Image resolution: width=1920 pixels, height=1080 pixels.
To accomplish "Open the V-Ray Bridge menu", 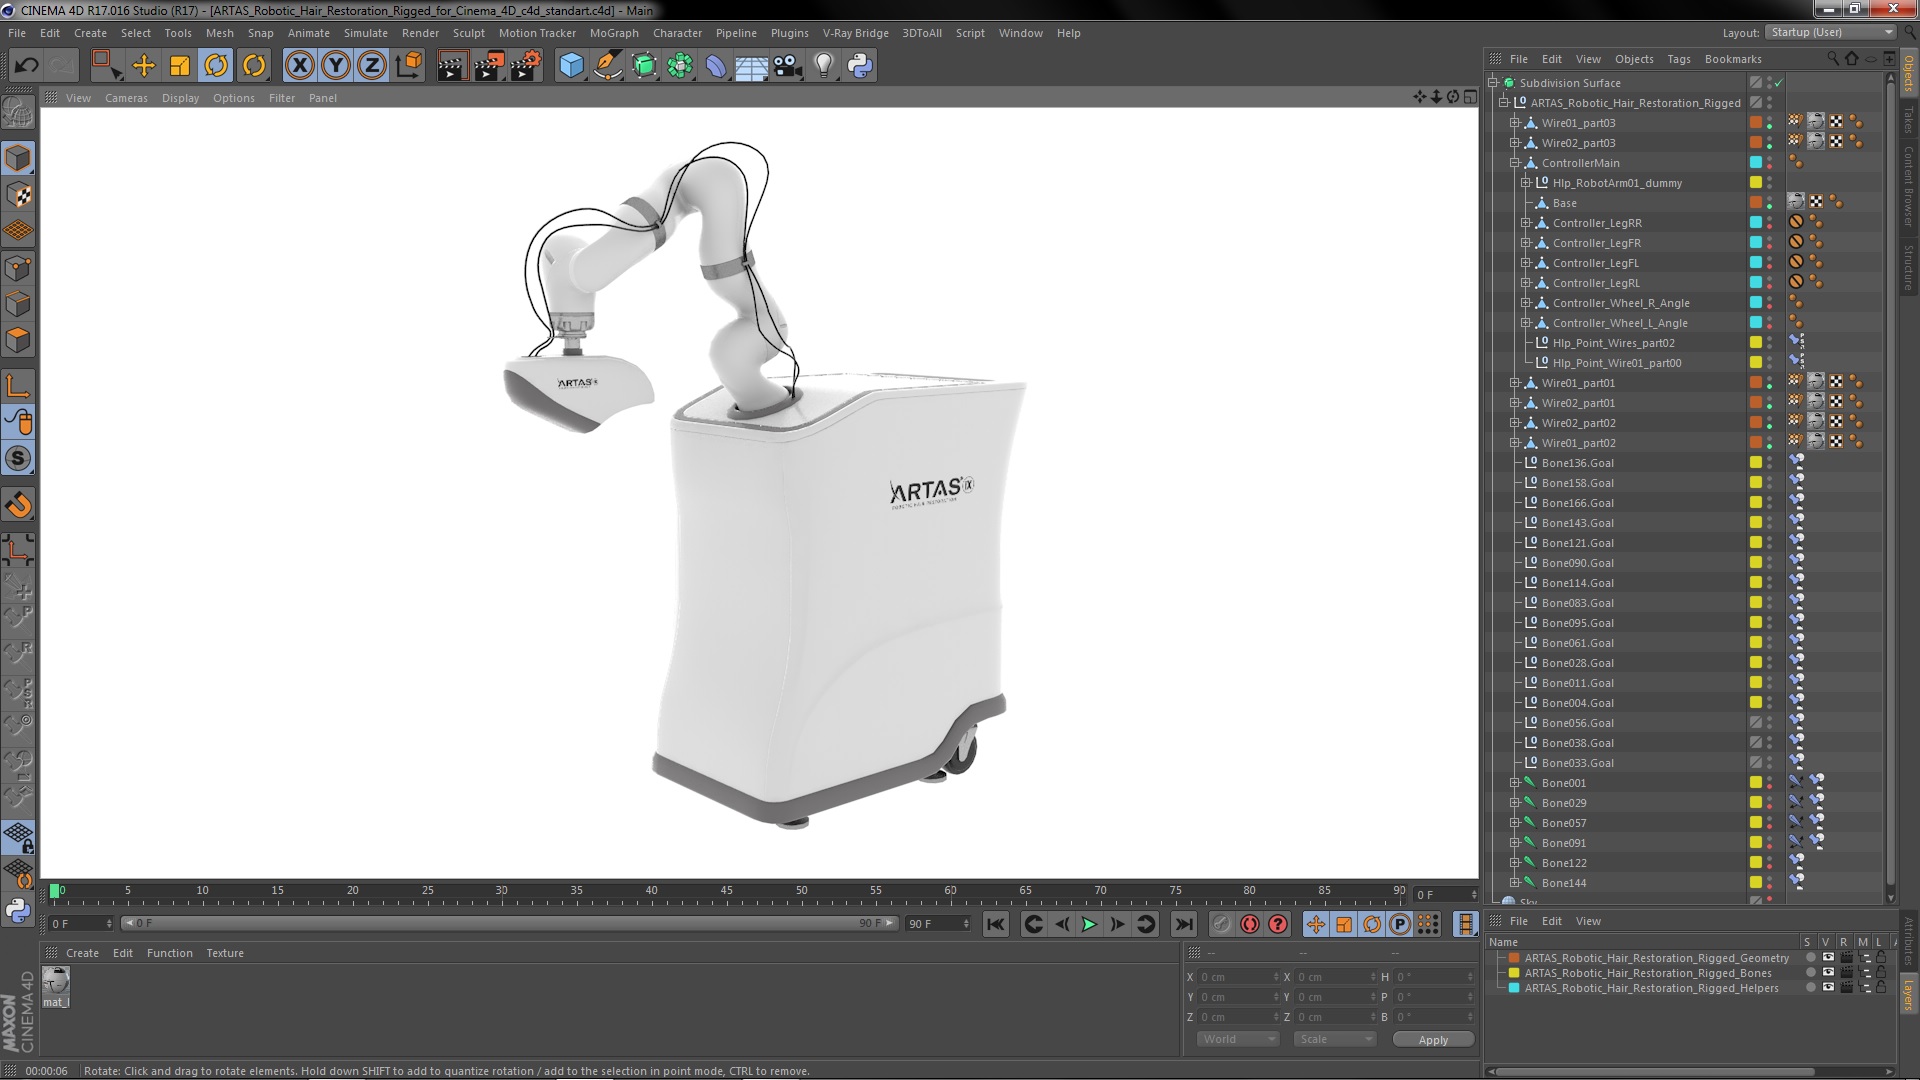I will pos(855,33).
